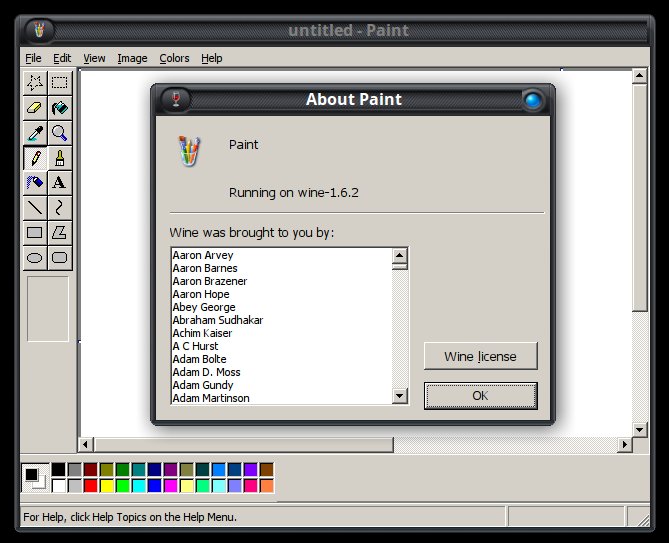Pick the Eraser tool
669x543 pixels.
click(x=35, y=108)
